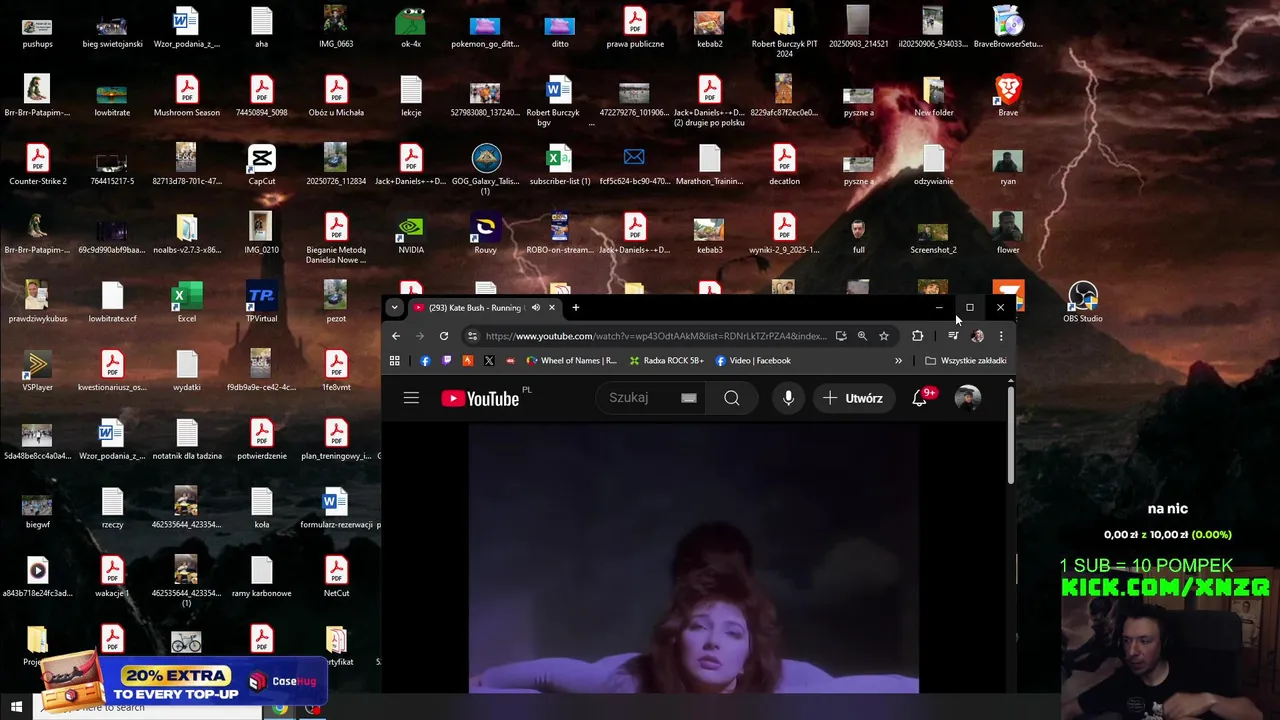This screenshot has width=1280, height=720.
Task: Start voice search with microphone icon
Action: coord(788,398)
